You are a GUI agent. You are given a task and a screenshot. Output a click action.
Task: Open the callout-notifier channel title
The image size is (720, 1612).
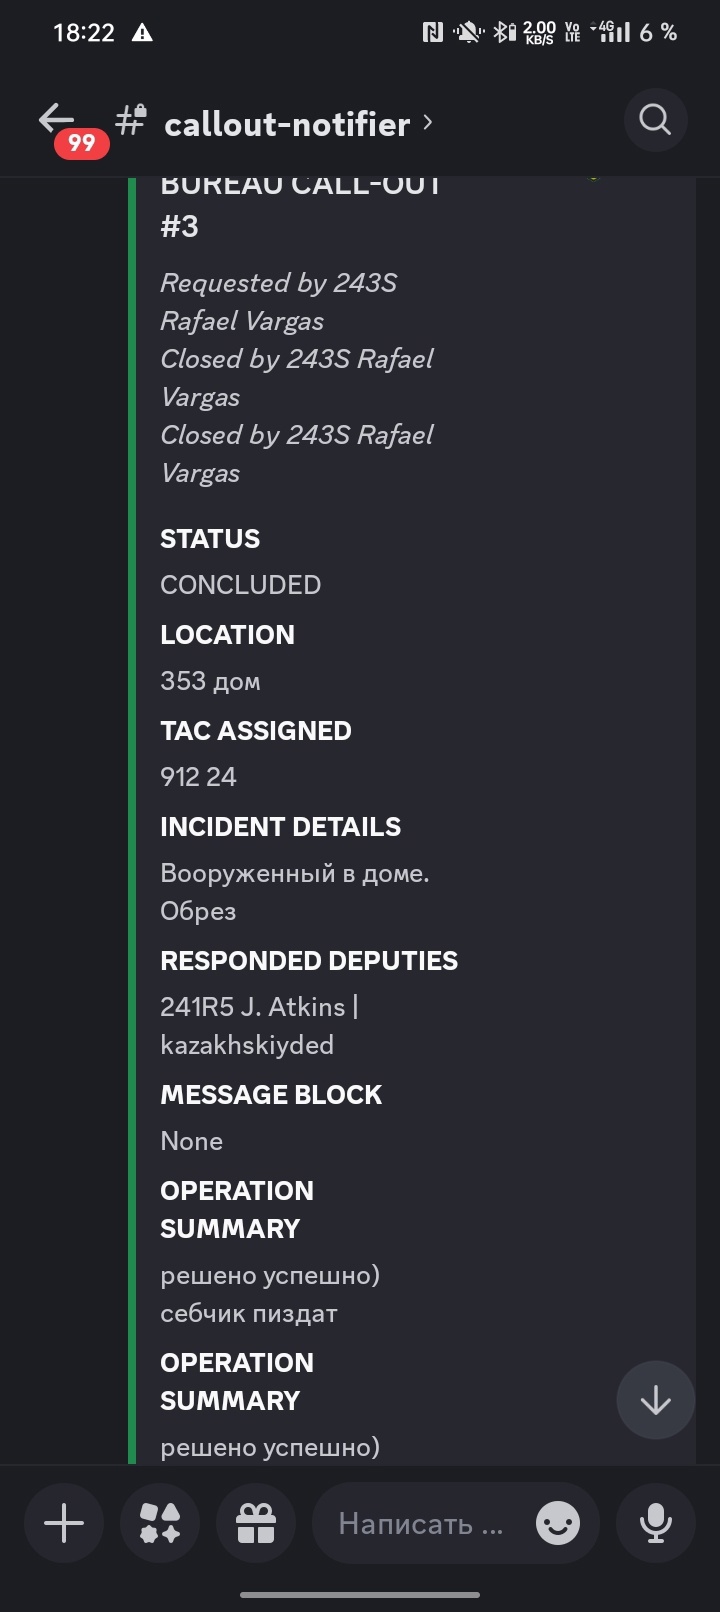pyautogui.click(x=287, y=124)
